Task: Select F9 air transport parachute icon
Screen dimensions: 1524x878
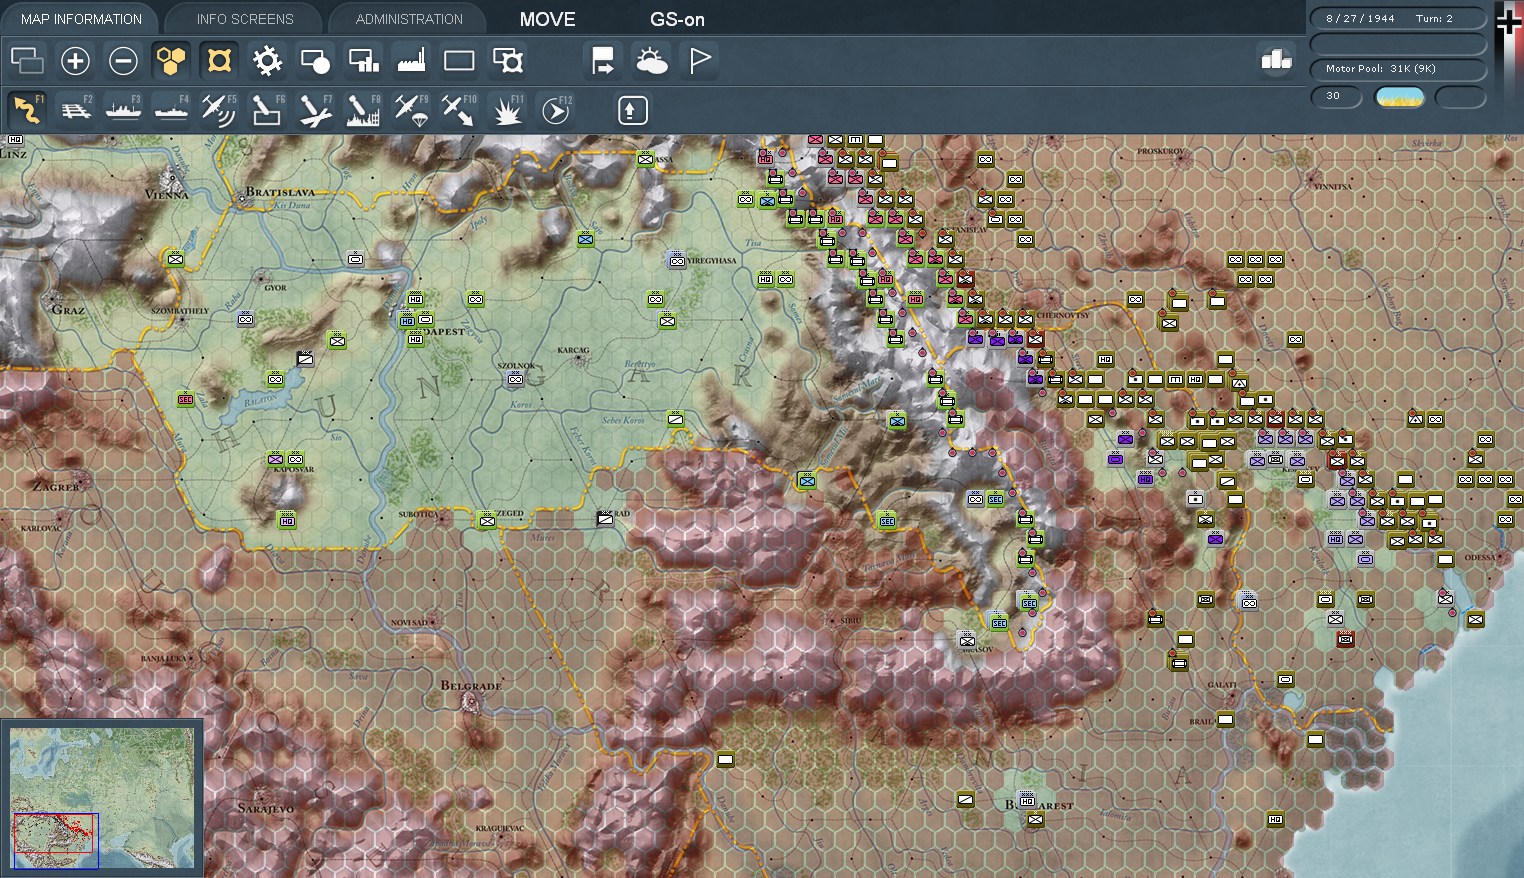Action: (411, 110)
